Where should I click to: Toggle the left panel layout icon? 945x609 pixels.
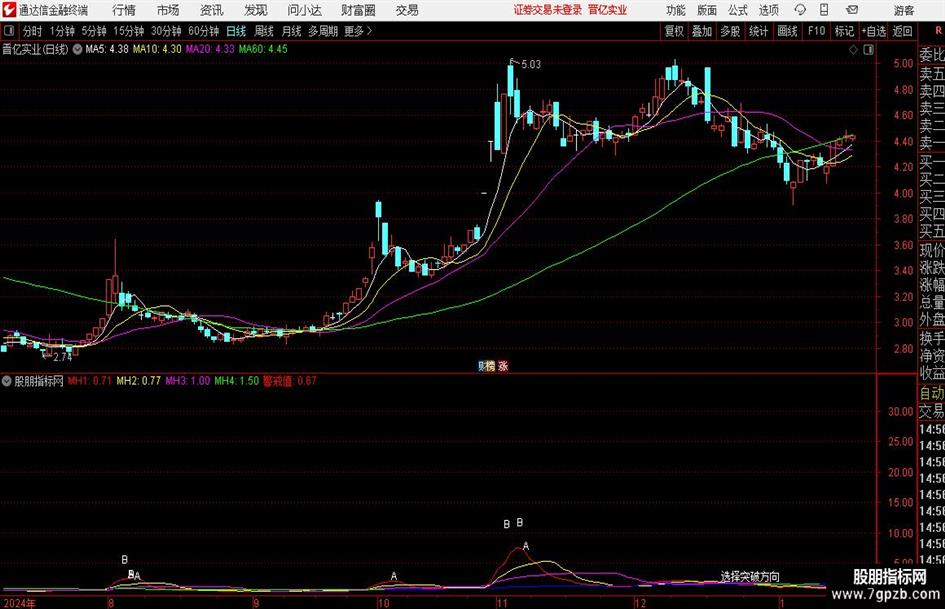tap(9, 31)
